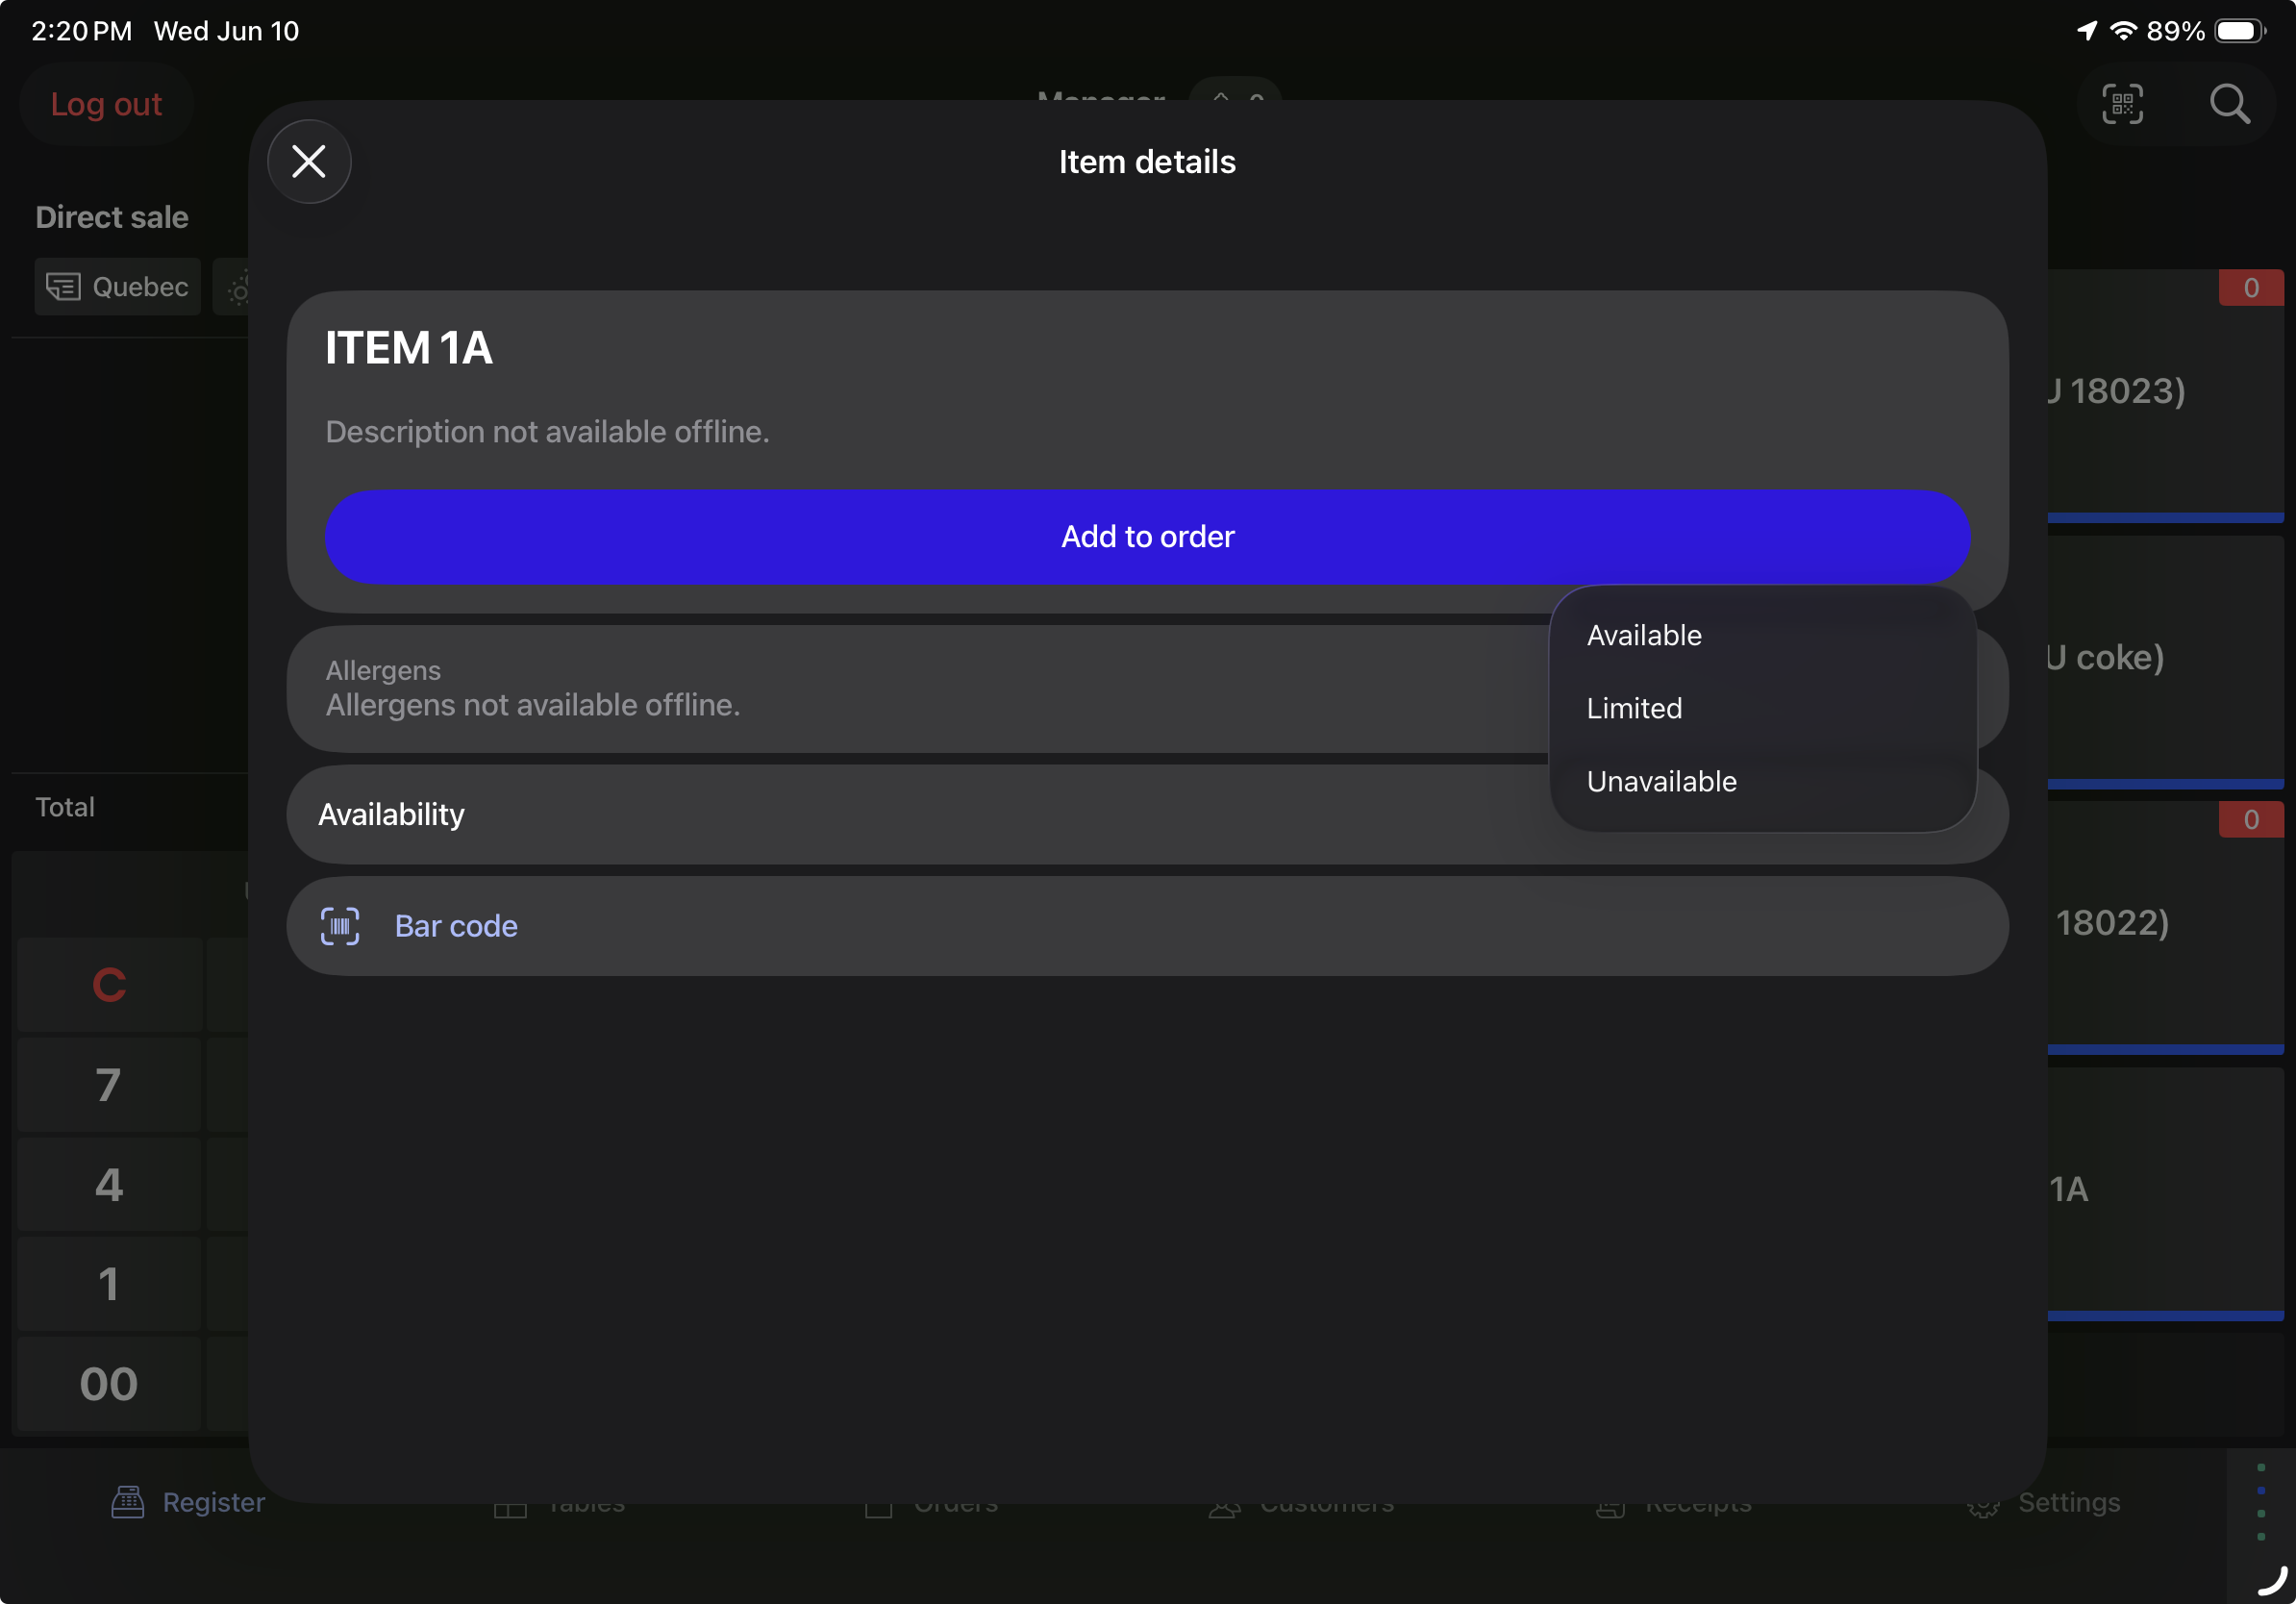The image size is (2296, 1604).
Task: Open the Receipts tab
Action: [x=1673, y=1507]
